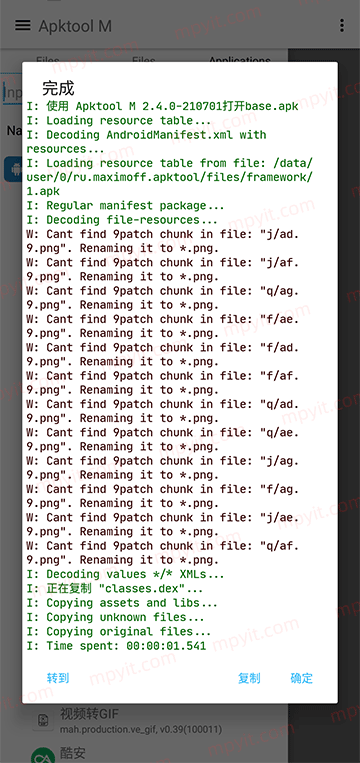Select the 视频转GIF list entry

(x=161, y=720)
